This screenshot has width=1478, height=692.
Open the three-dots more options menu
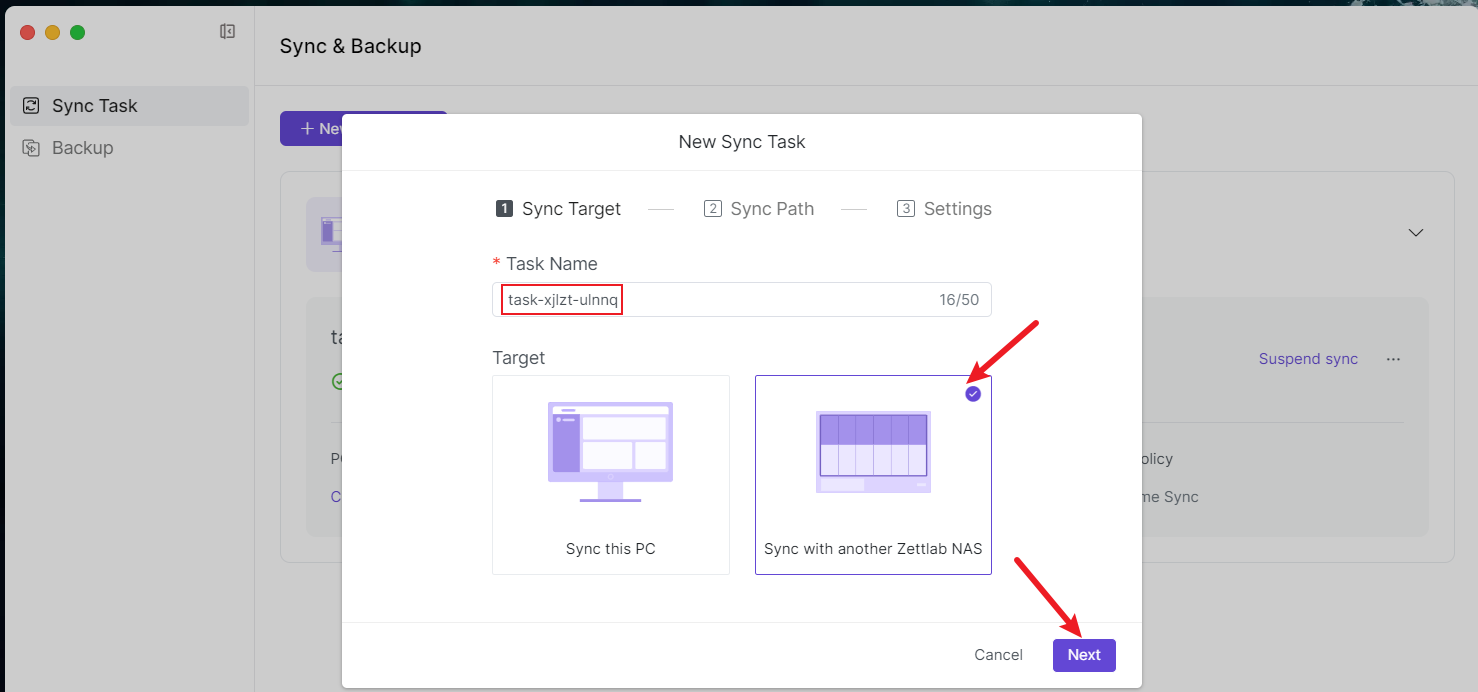tap(1393, 359)
